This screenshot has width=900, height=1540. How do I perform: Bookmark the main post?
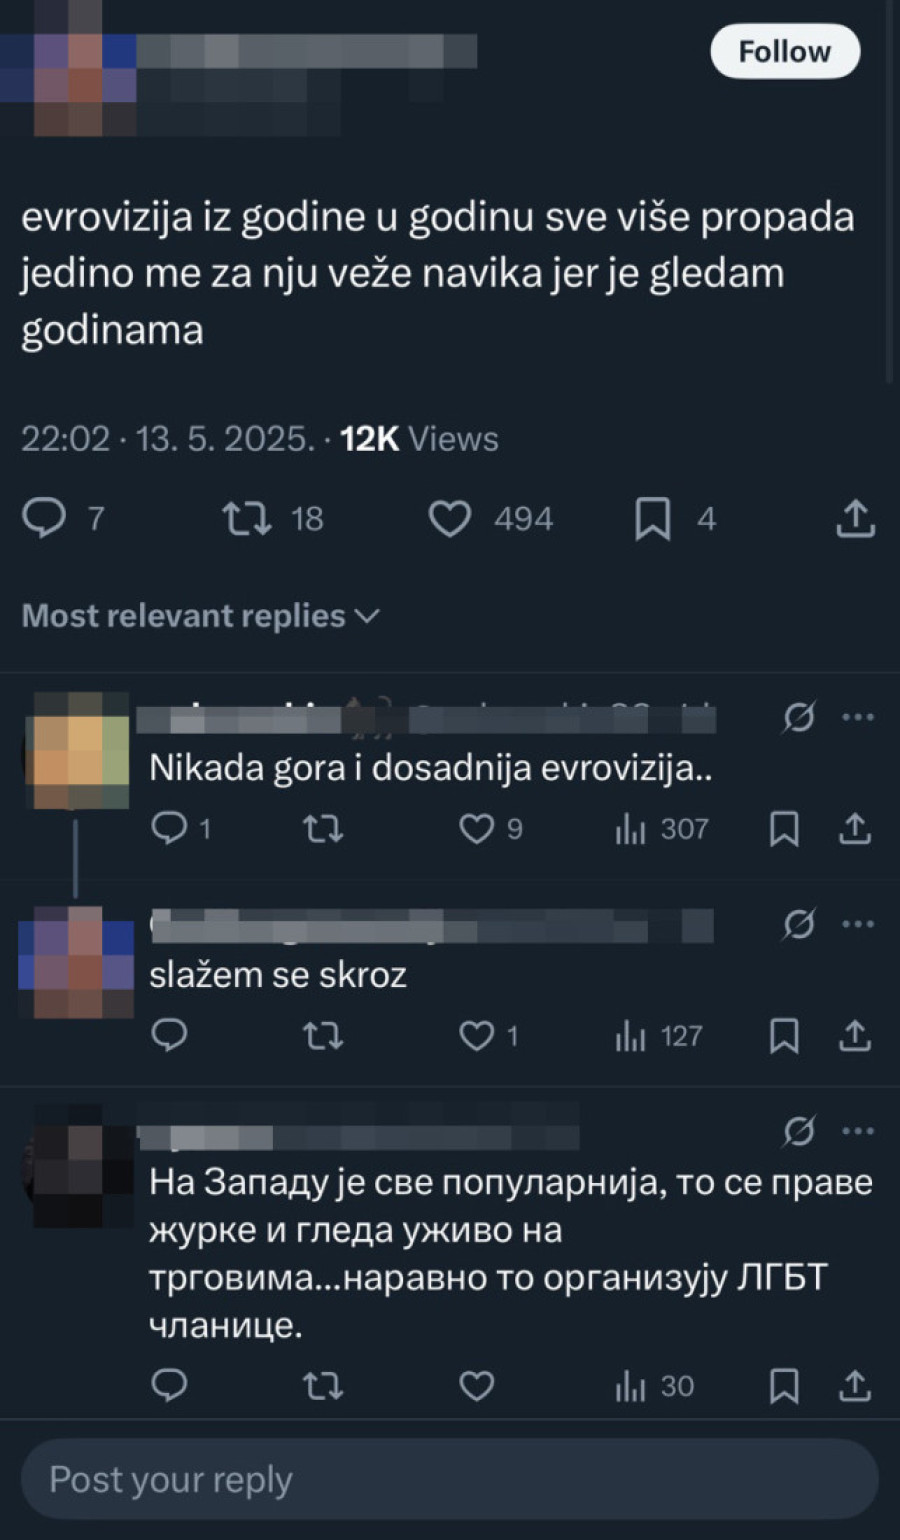[x=675, y=519]
